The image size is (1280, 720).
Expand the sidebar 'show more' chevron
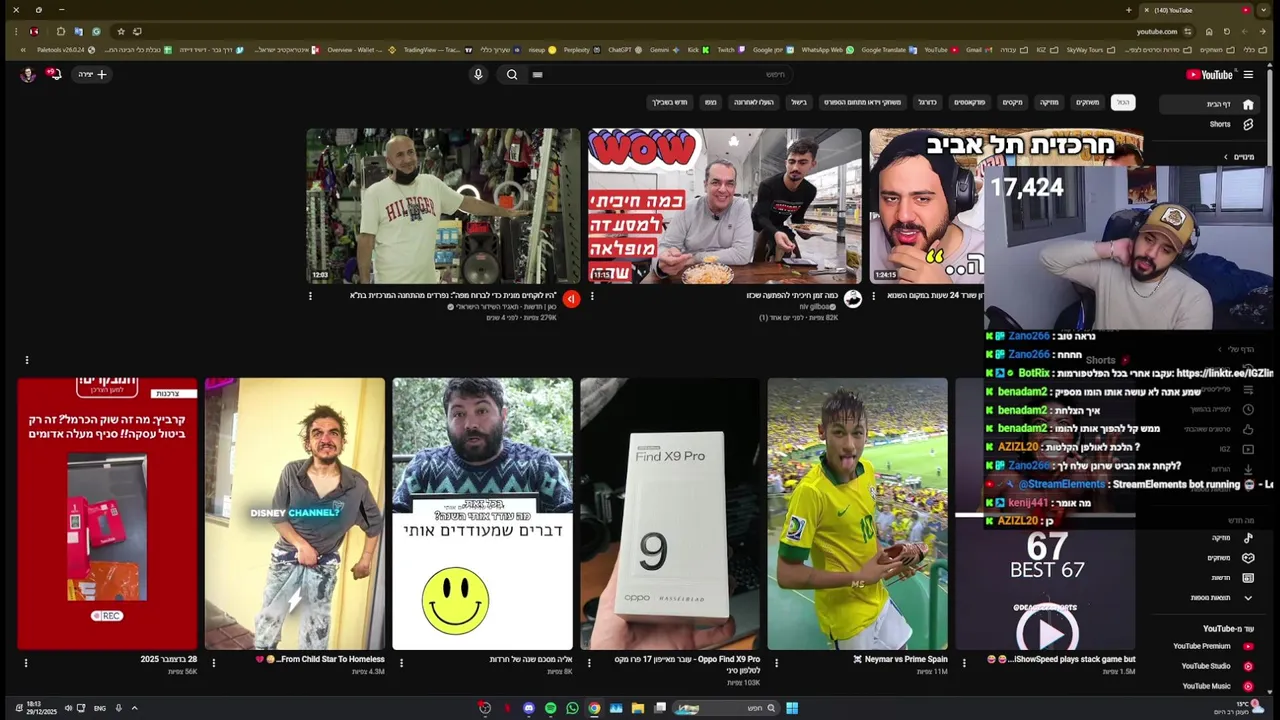click(1248, 598)
